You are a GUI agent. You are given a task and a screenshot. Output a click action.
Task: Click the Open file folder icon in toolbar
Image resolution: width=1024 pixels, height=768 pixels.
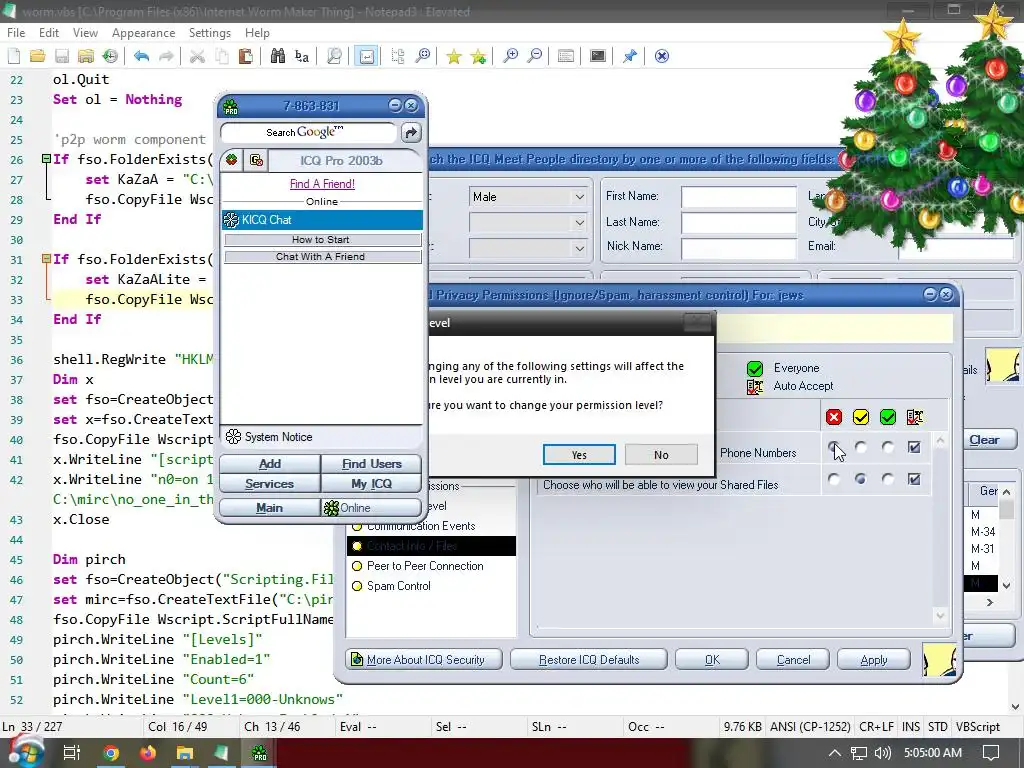click(x=37, y=56)
